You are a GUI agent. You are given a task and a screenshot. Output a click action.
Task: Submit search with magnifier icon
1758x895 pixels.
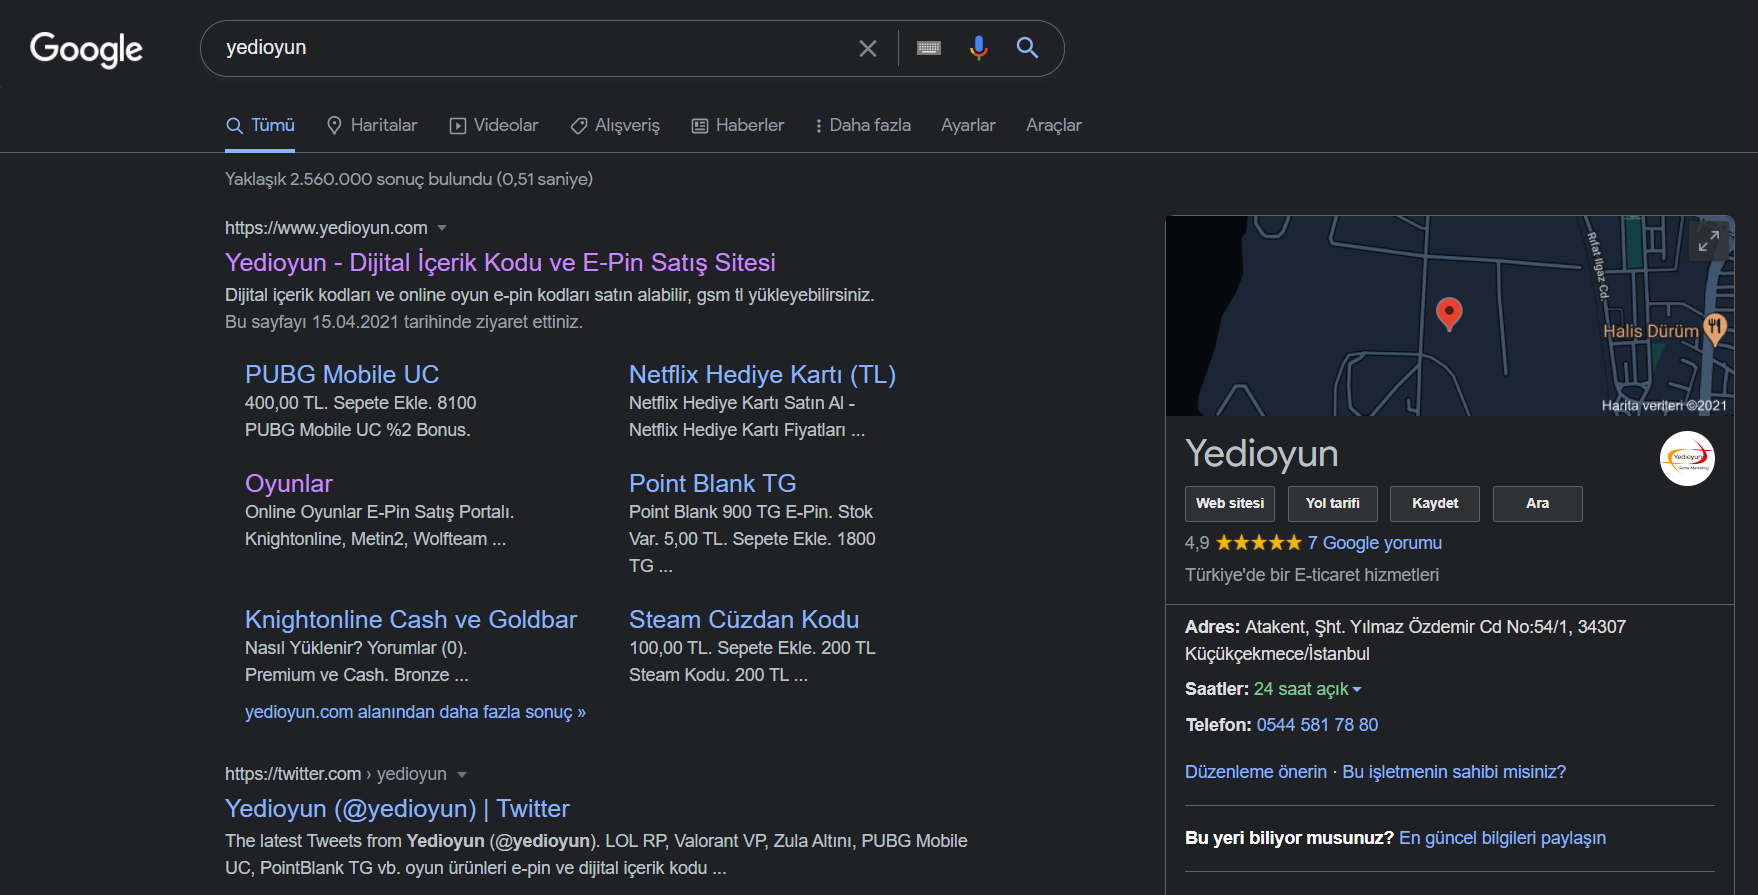click(1027, 48)
